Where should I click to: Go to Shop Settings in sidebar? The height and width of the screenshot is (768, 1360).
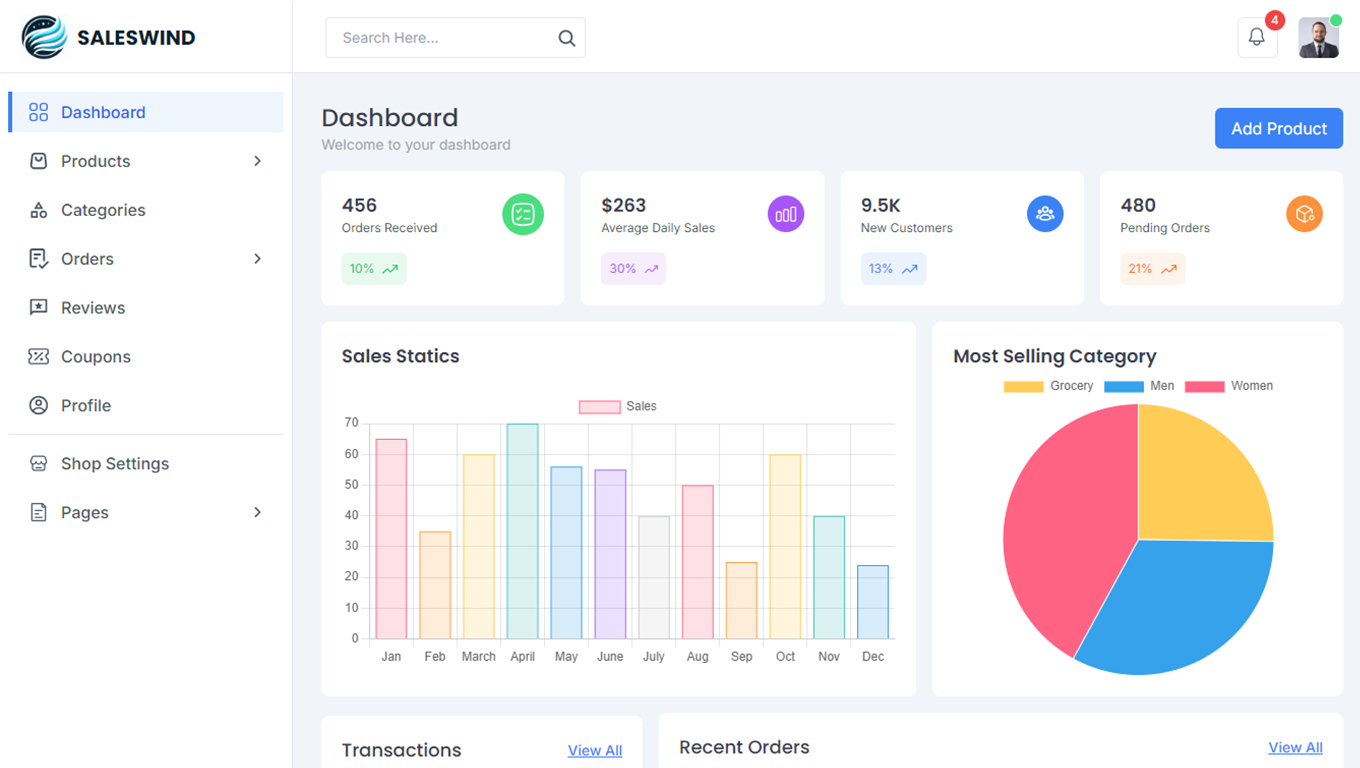[114, 464]
